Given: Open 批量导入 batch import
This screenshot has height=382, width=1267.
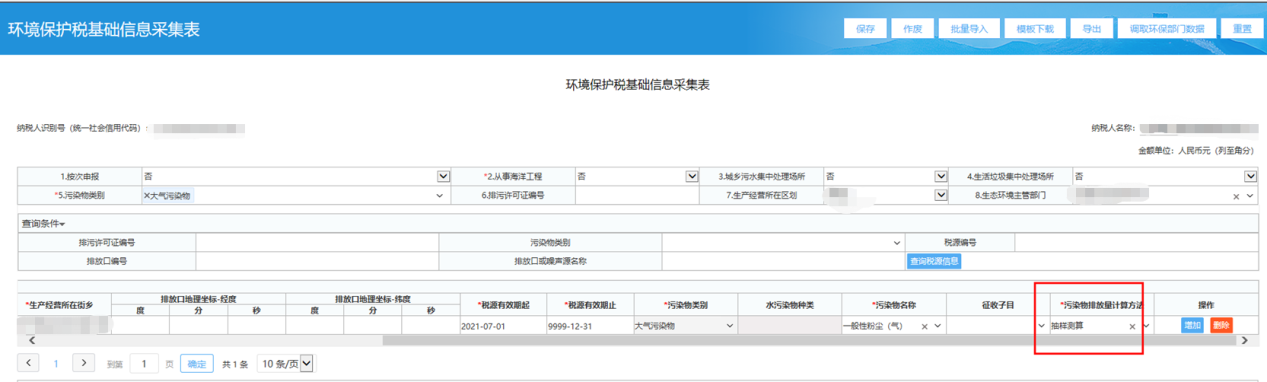Looking at the screenshot, I should (968, 29).
